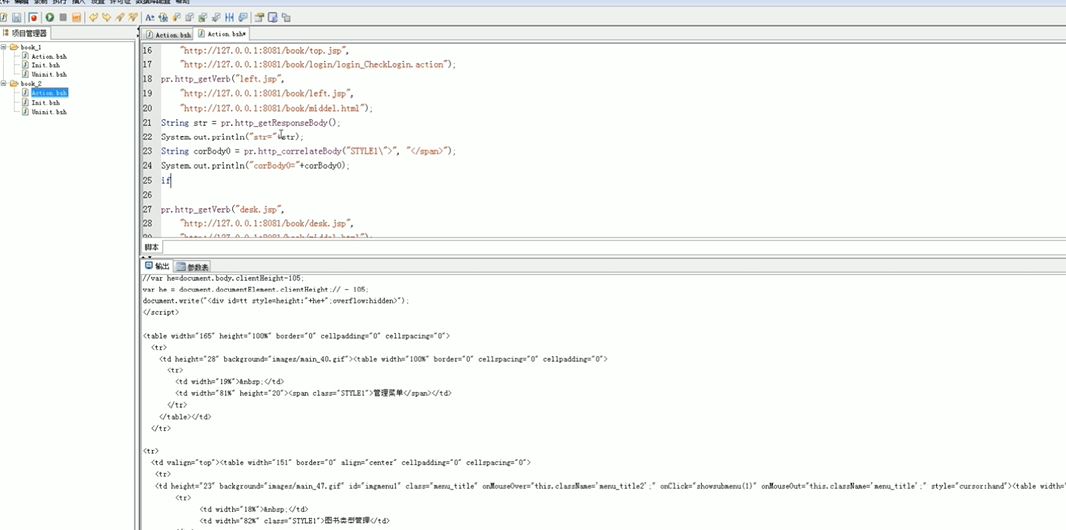Image resolution: width=1066 pixels, height=530 pixels.
Task: Click the 'A±' text toolbar icon
Action: 150,17
